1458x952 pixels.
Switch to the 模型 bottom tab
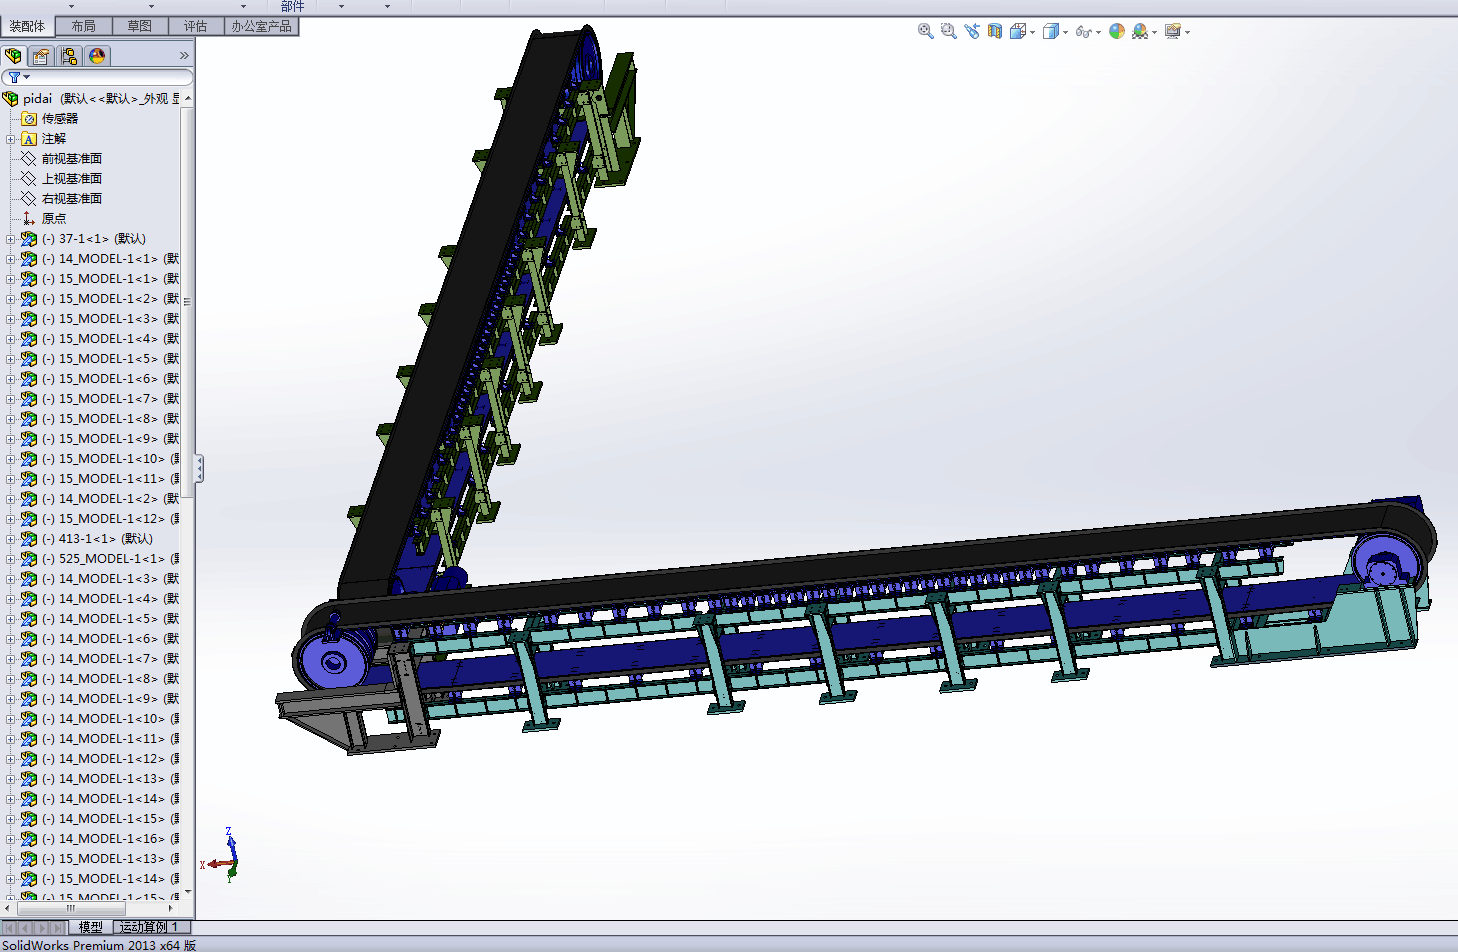pos(91,927)
